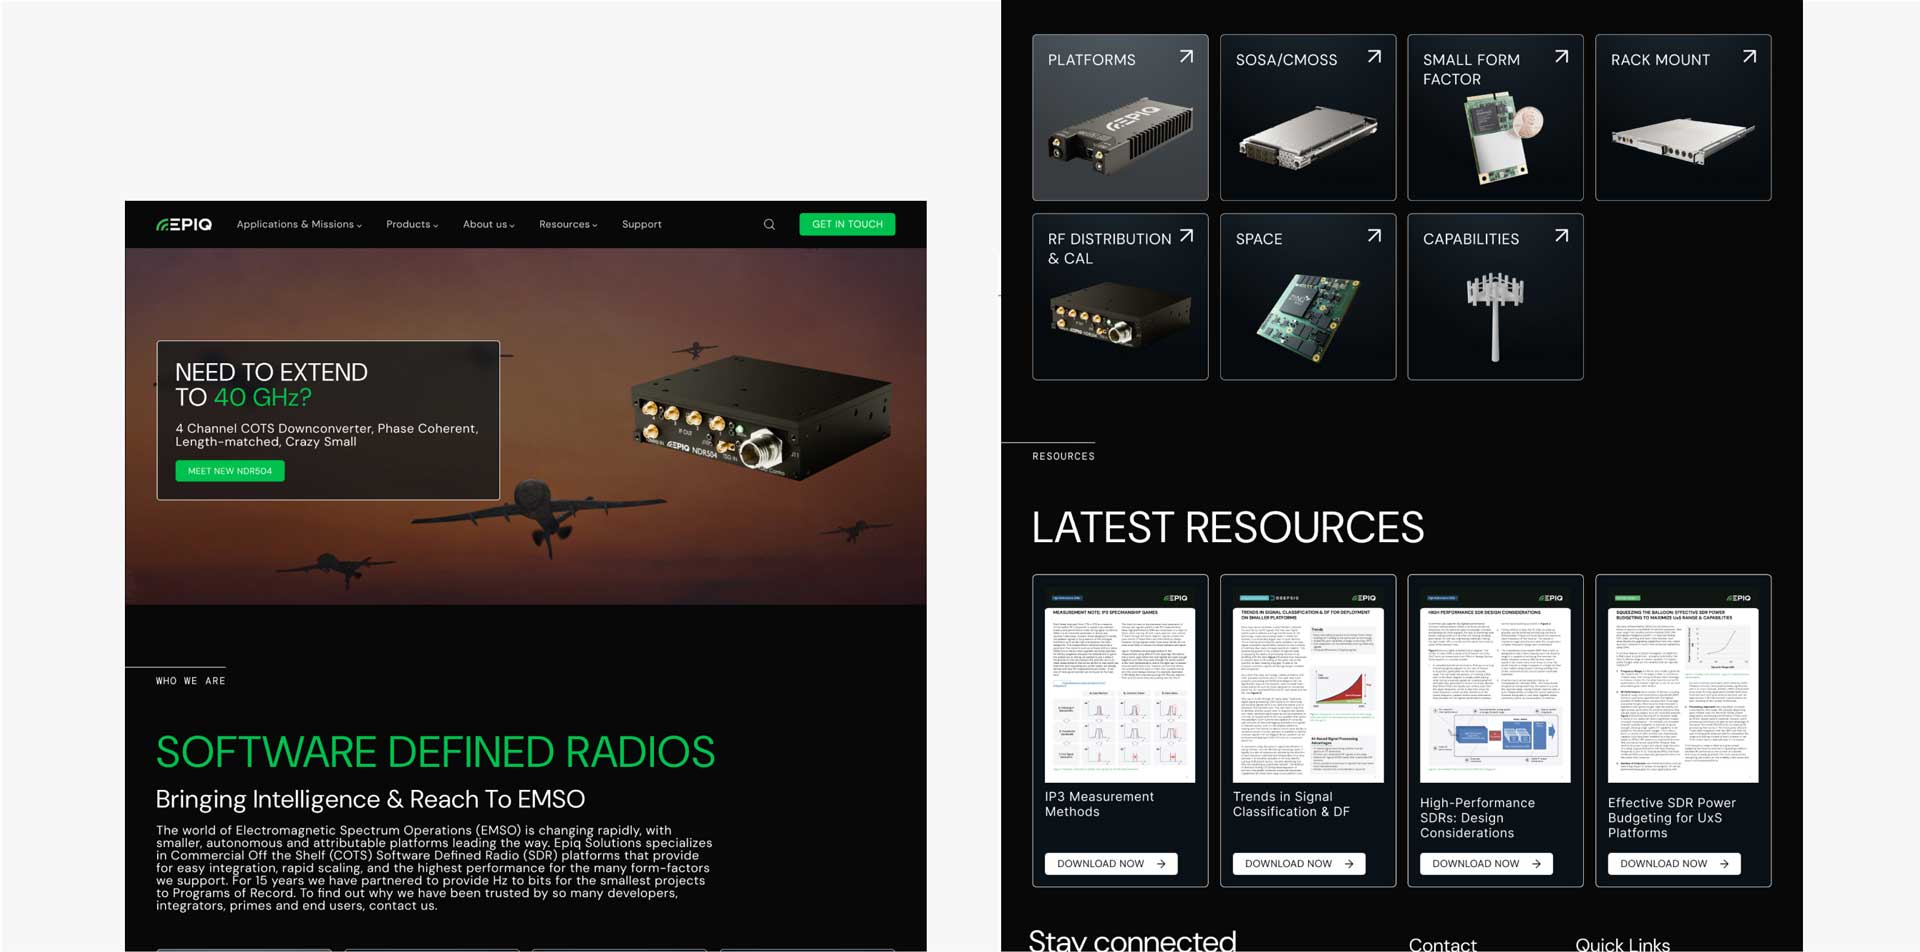
Task: Click the arrow icon on the Capabilities card
Action: pyautogui.click(x=1561, y=236)
